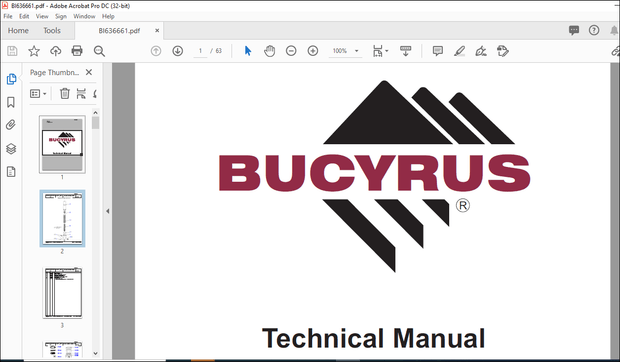This screenshot has height=362, width=620.
Task: Open the notifications bell
Action: point(614,30)
